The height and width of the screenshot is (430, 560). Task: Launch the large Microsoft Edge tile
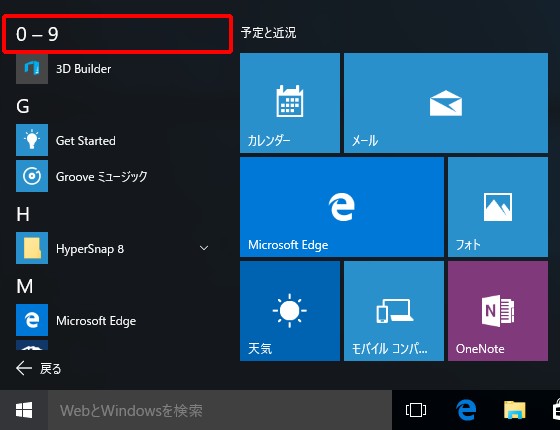(342, 207)
